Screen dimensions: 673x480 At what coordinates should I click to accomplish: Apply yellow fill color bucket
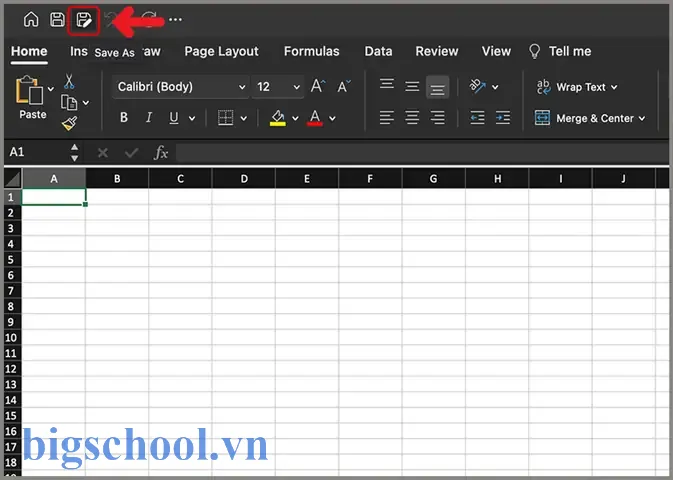pyautogui.click(x=278, y=118)
